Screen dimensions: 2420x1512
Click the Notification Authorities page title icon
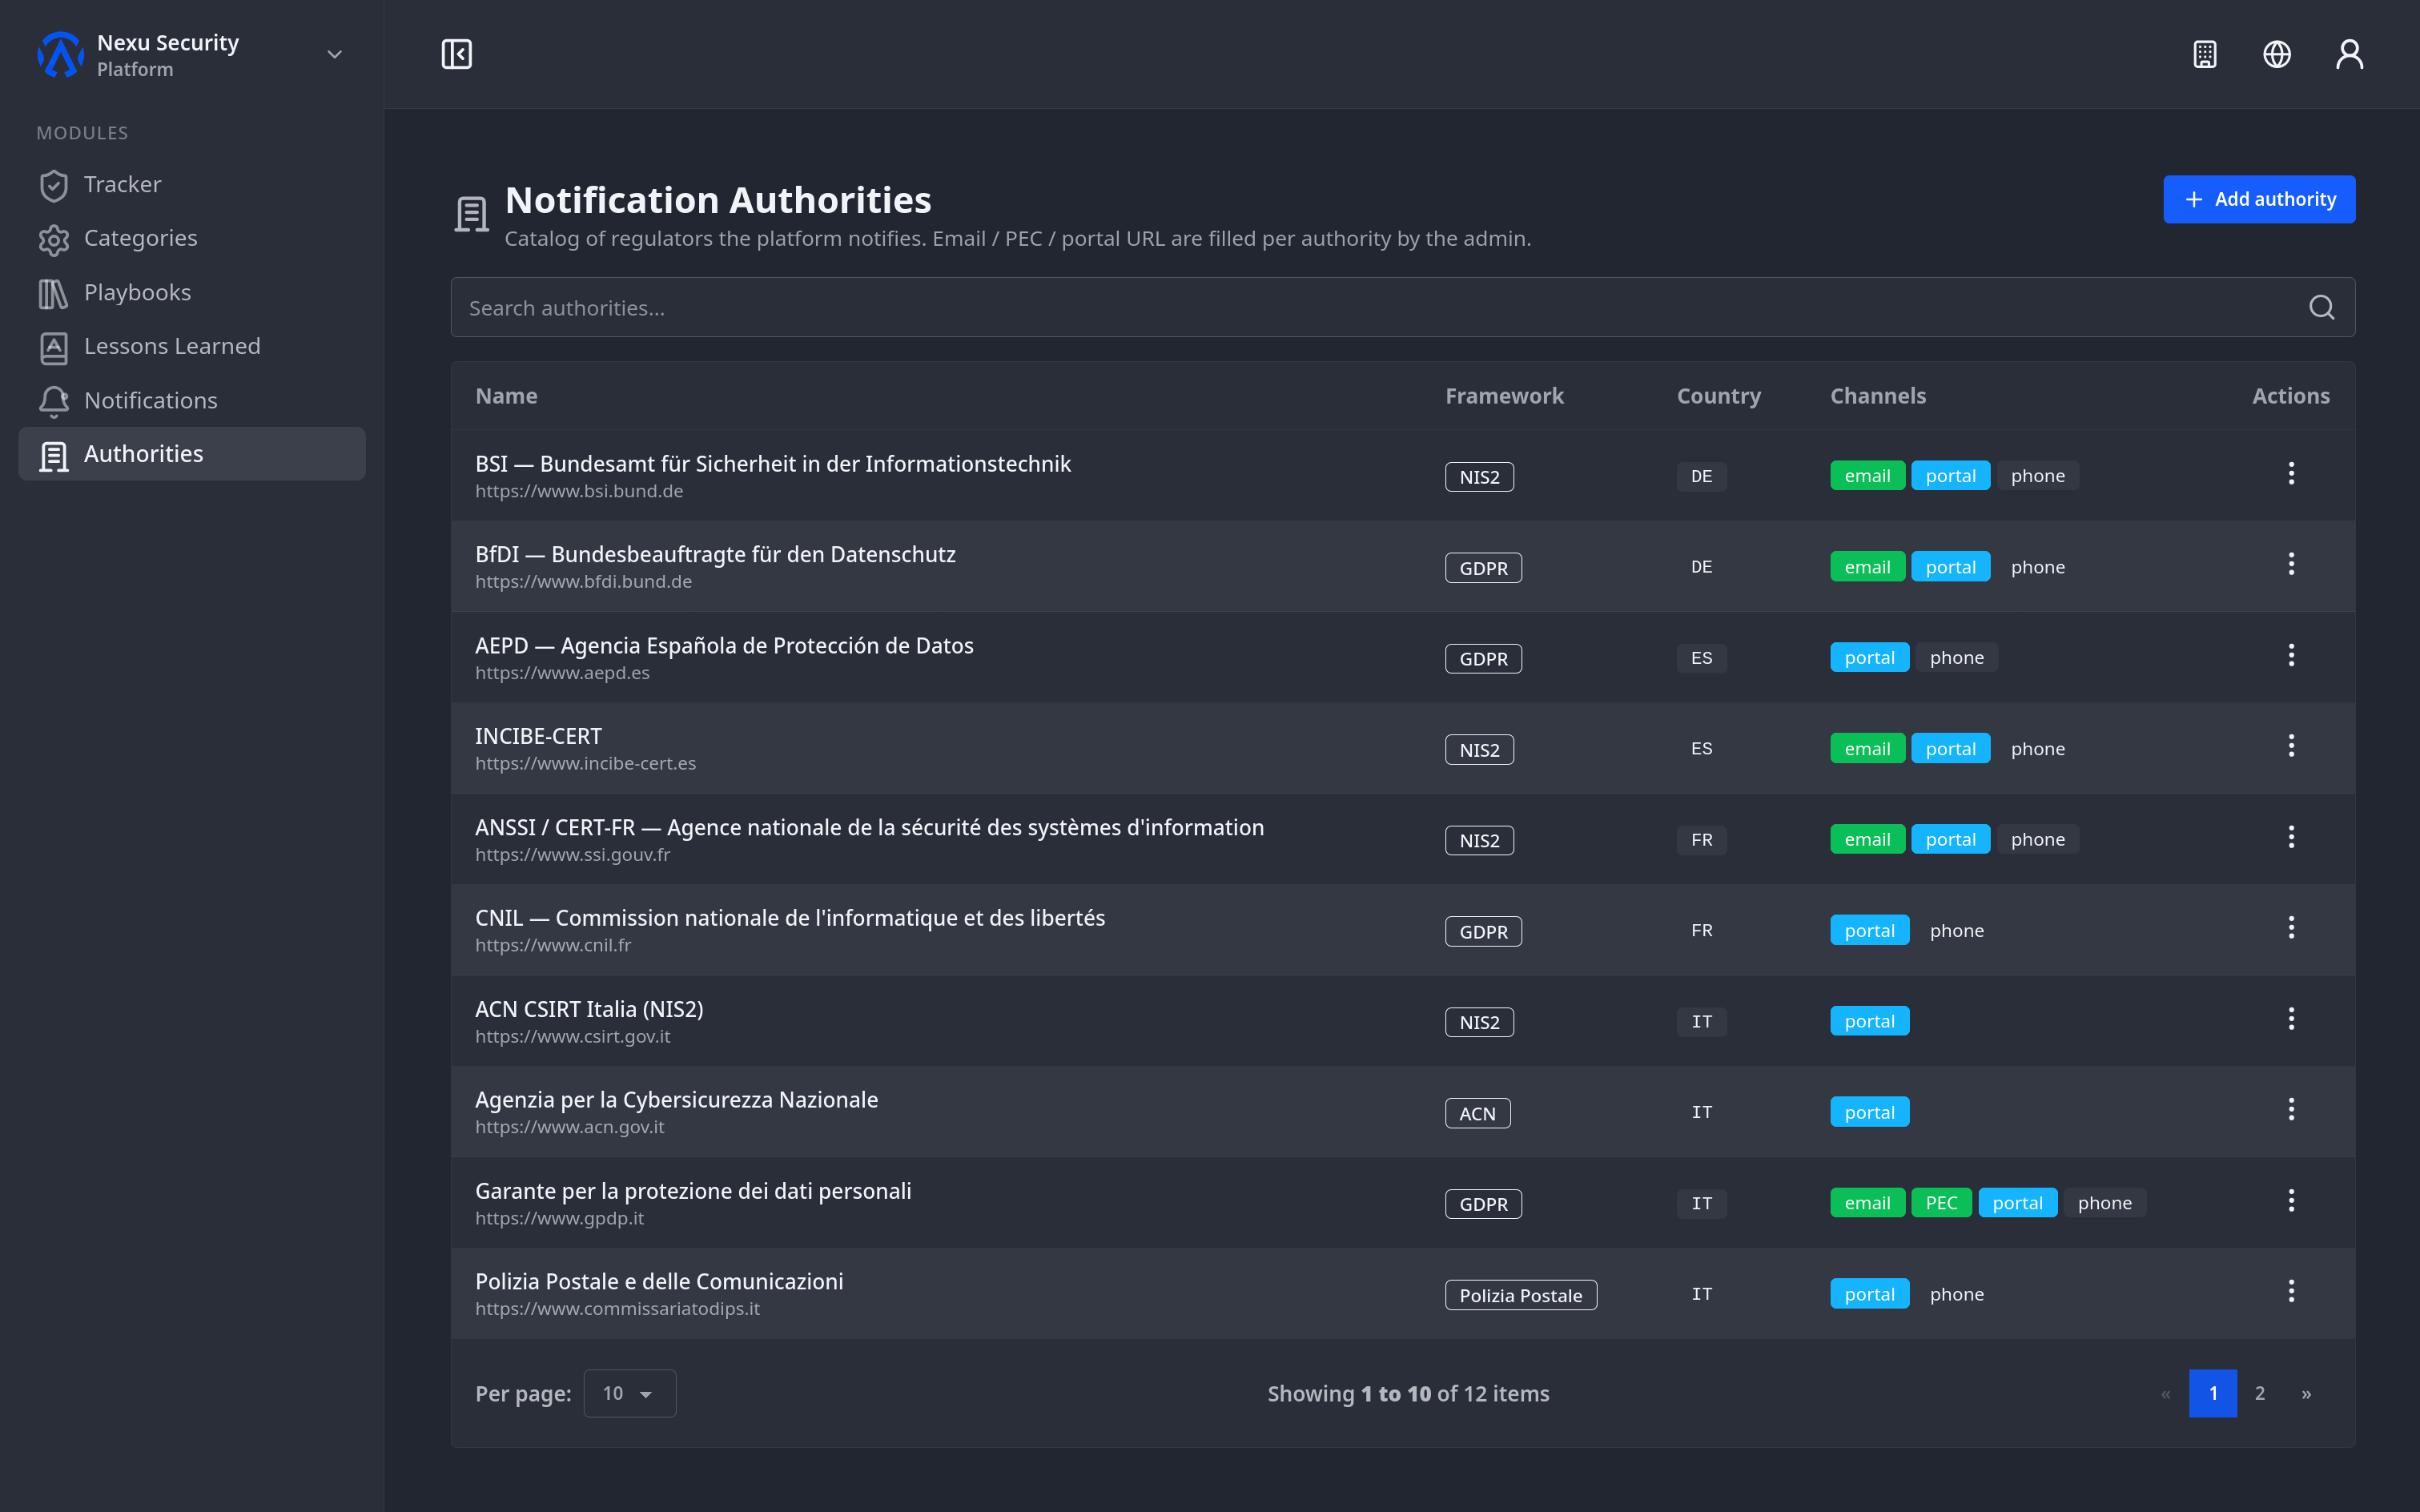[x=471, y=214]
